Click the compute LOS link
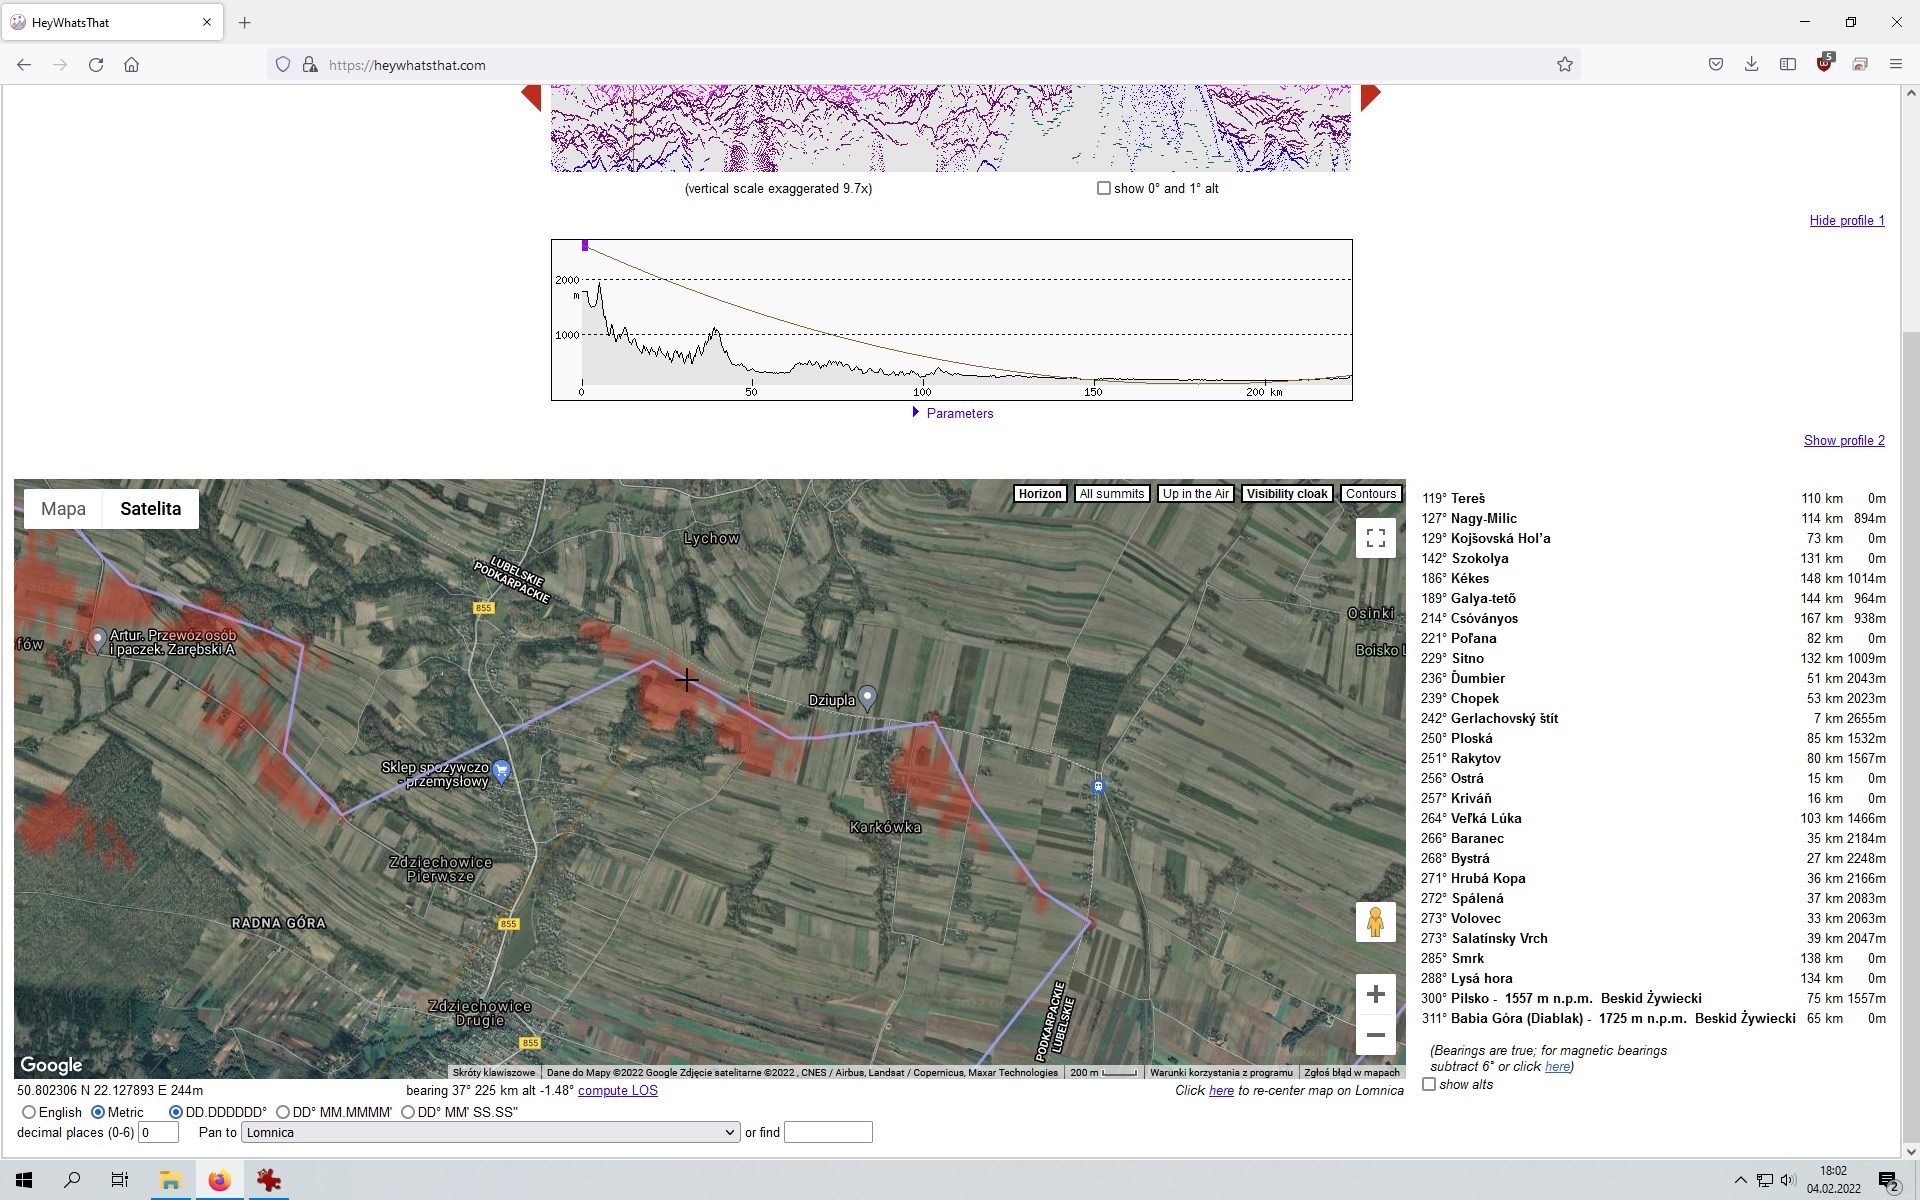Viewport: 1920px width, 1200px height. (617, 1090)
